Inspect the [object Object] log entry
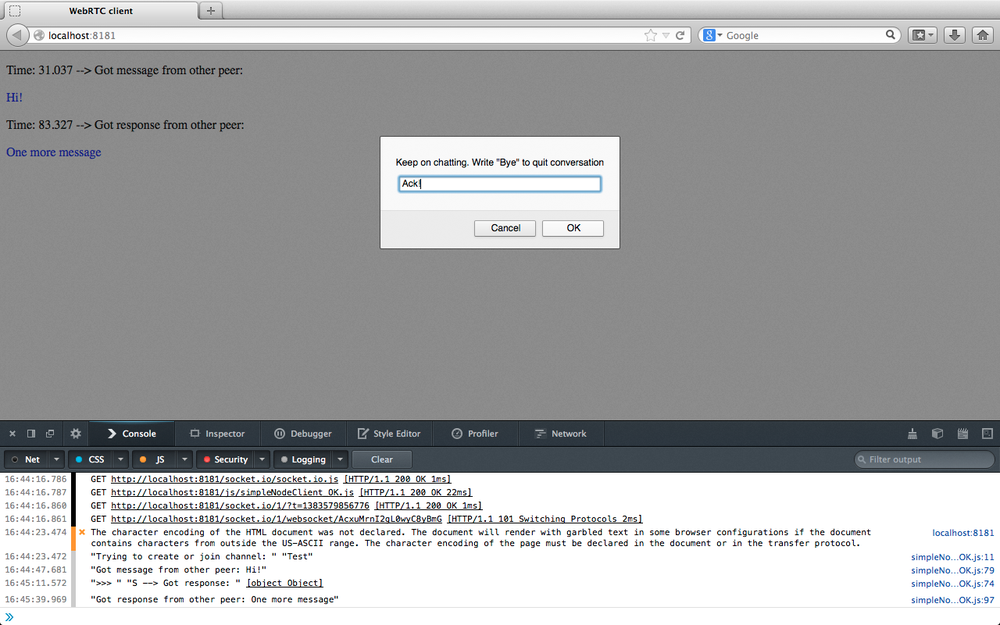Screen dimensions: 1000x625 [284, 583]
